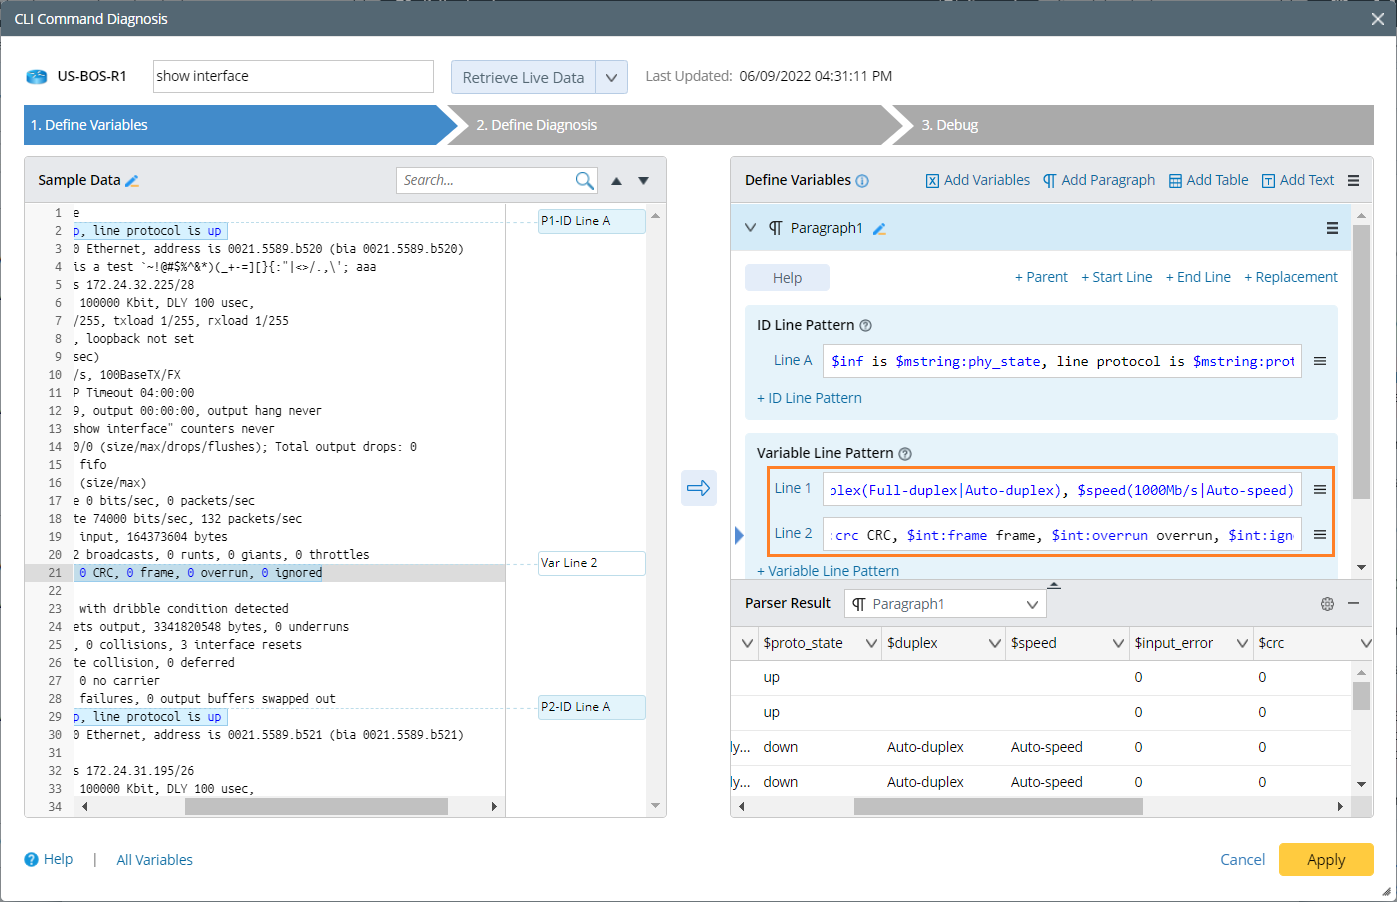Open the $proto_state column filter dropdown
This screenshot has height=902, width=1397.
click(x=871, y=643)
